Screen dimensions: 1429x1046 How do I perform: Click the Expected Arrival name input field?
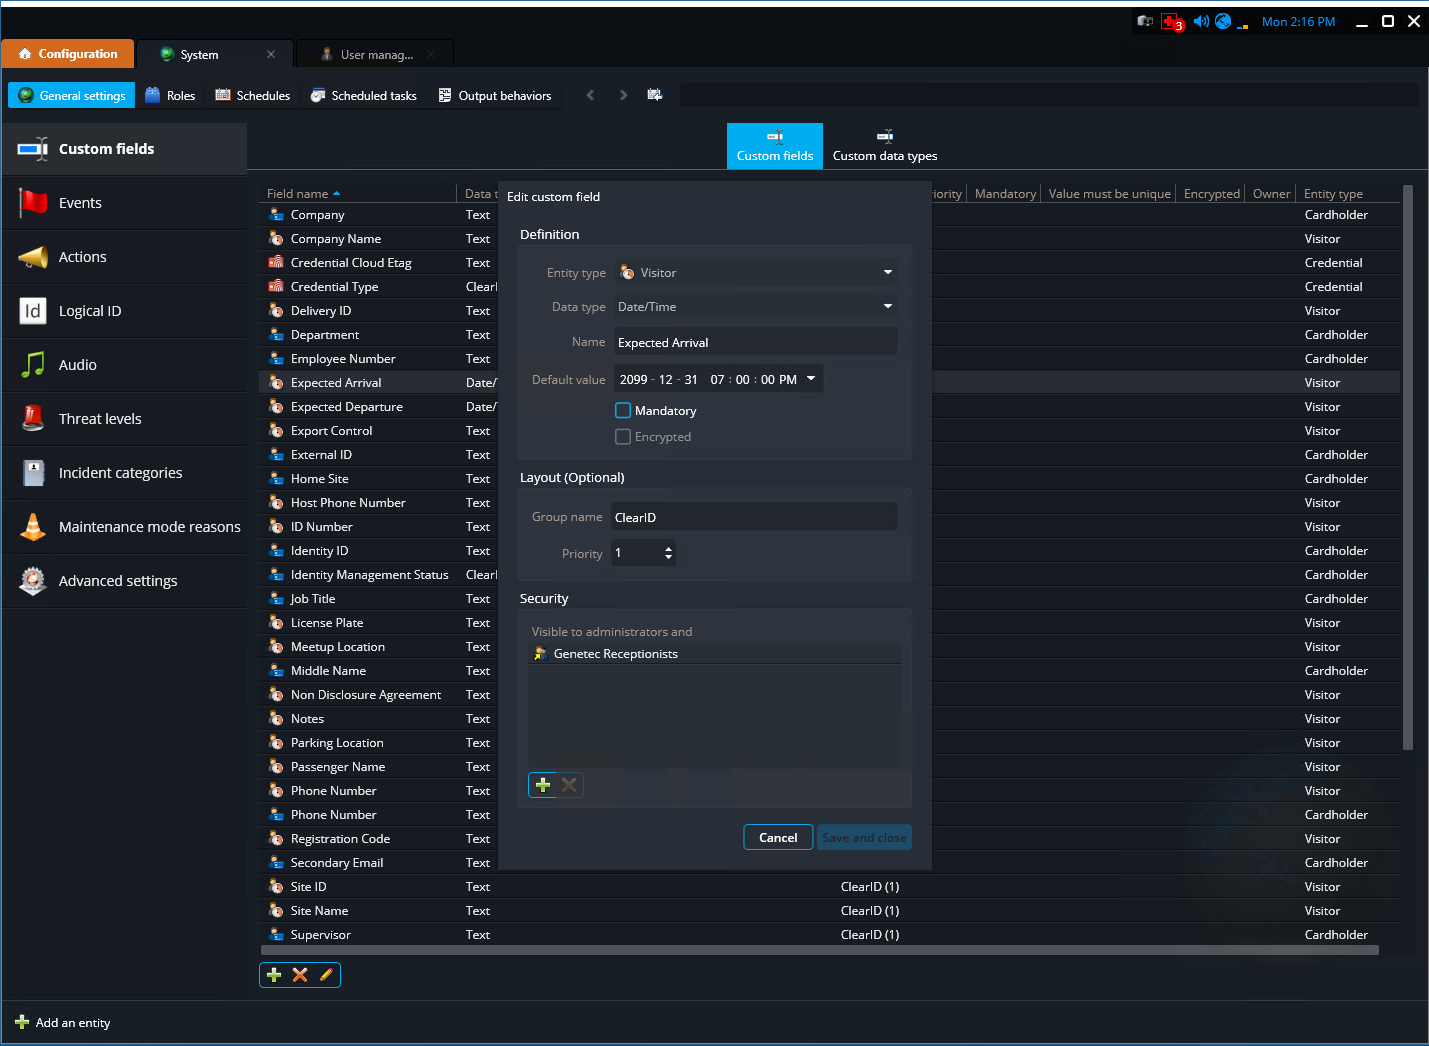point(754,342)
